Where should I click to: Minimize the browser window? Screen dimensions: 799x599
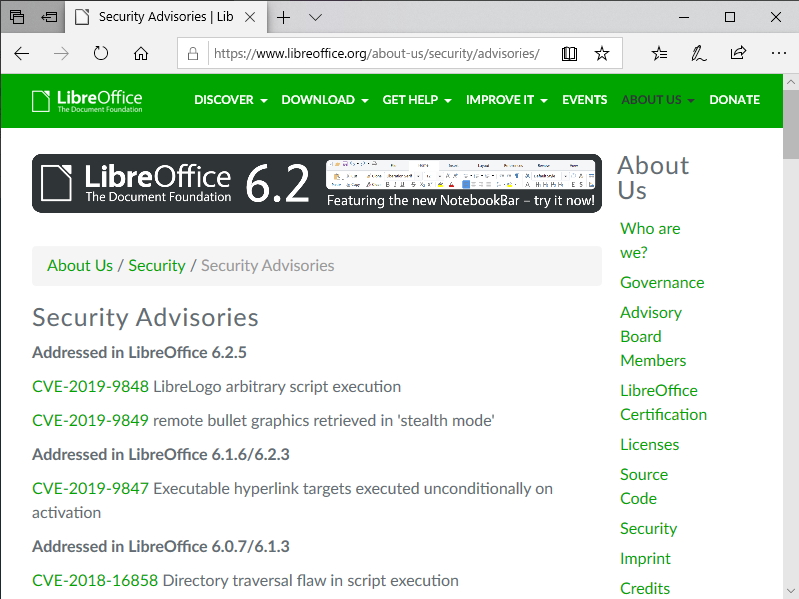(684, 17)
